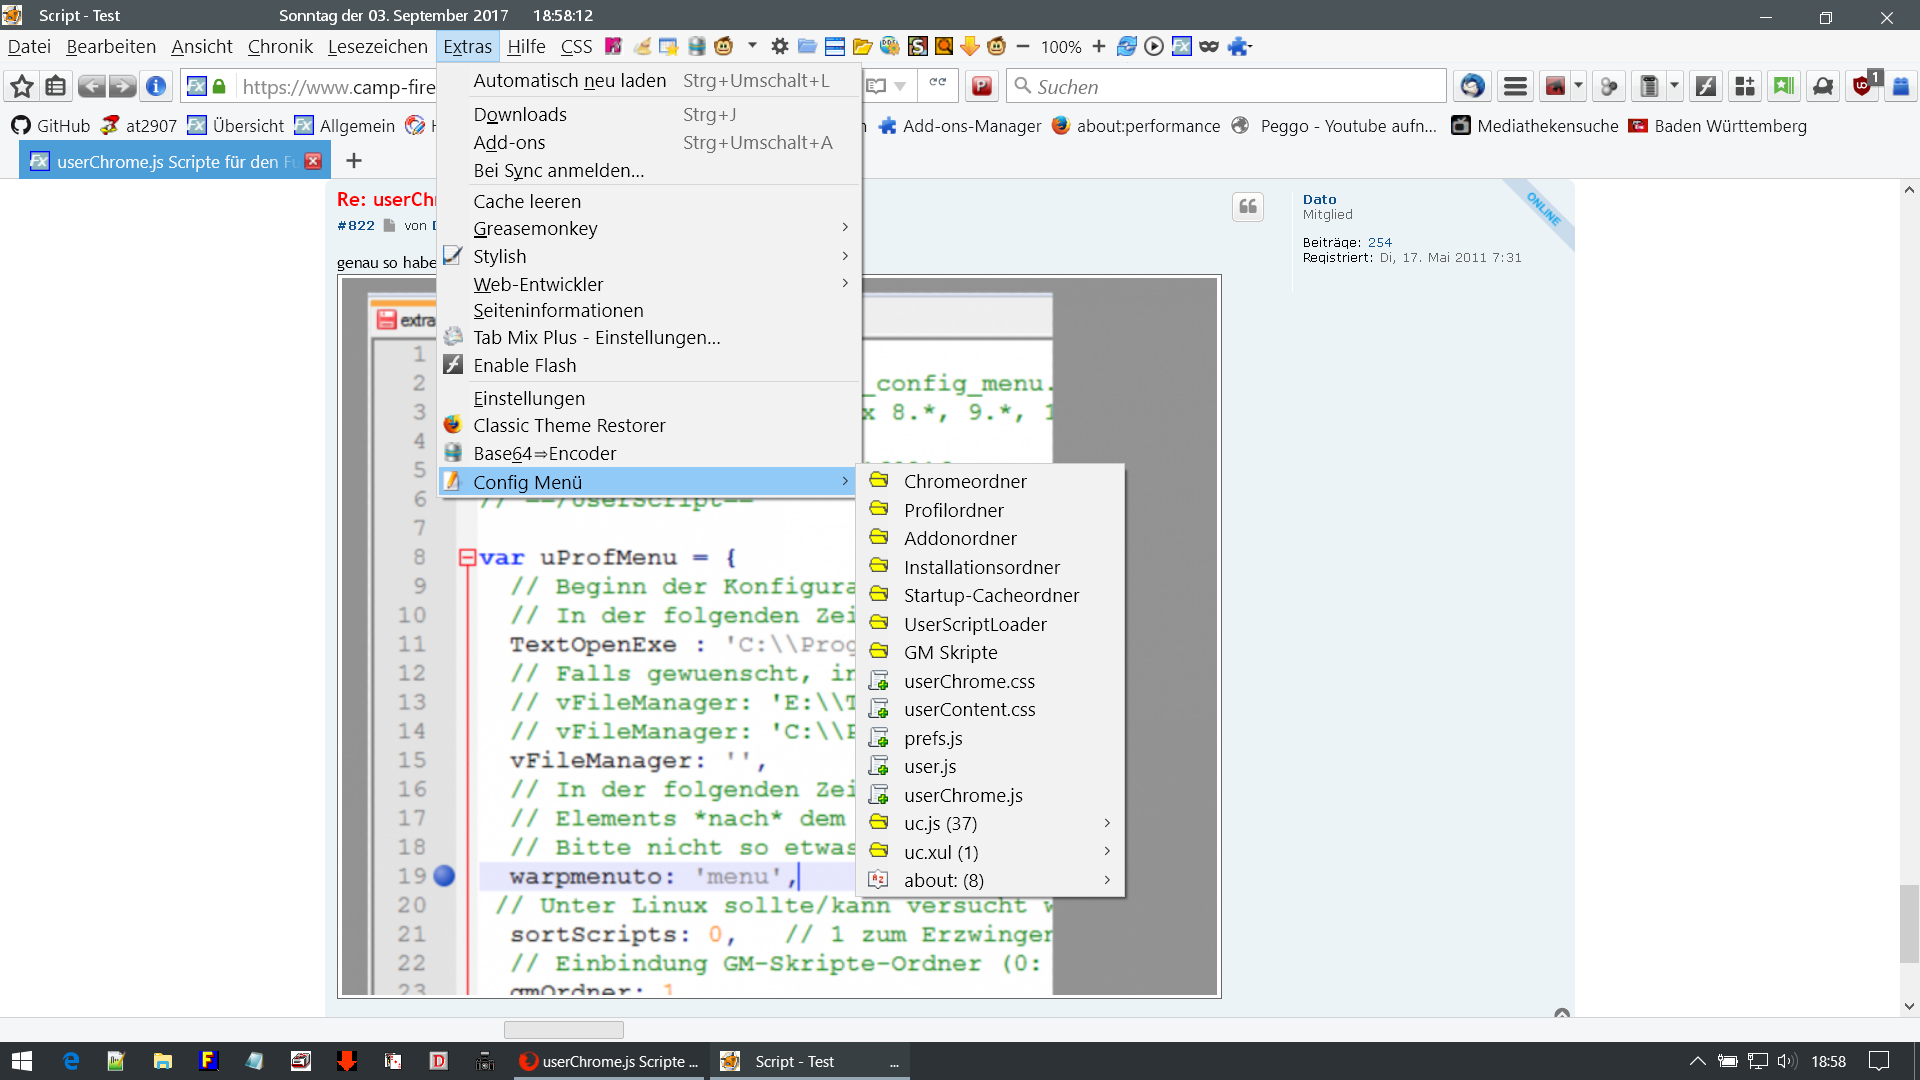Open the Add-ons-Manager bookmark
The width and height of the screenshot is (1920, 1080).
(x=960, y=126)
